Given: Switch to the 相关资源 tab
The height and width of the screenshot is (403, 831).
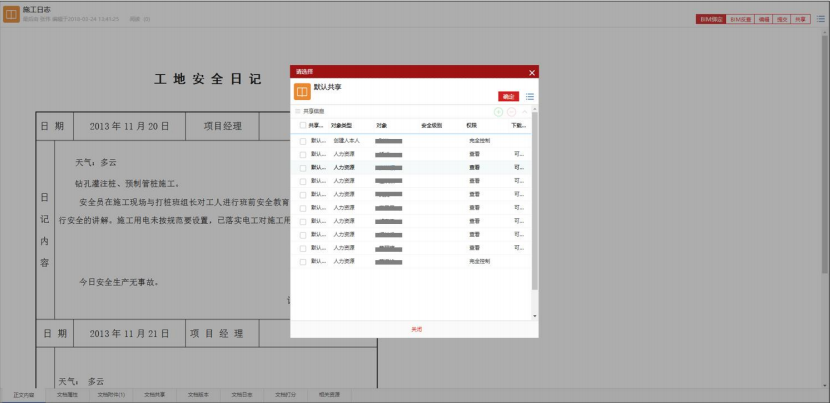Looking at the screenshot, I should [x=329, y=395].
